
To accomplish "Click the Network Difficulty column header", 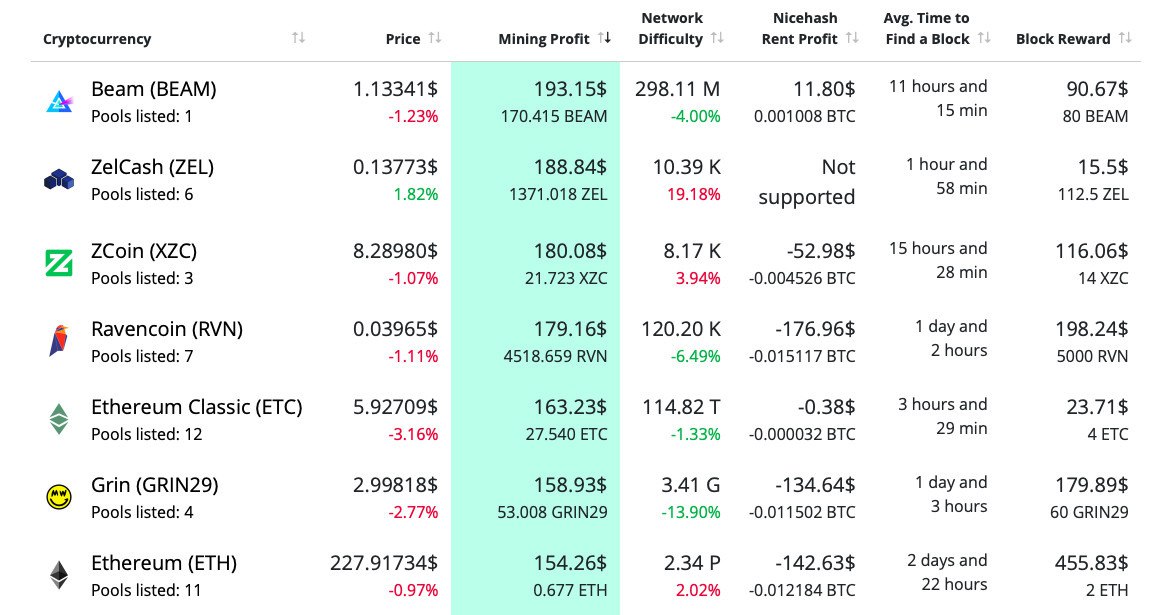I will click(671, 28).
